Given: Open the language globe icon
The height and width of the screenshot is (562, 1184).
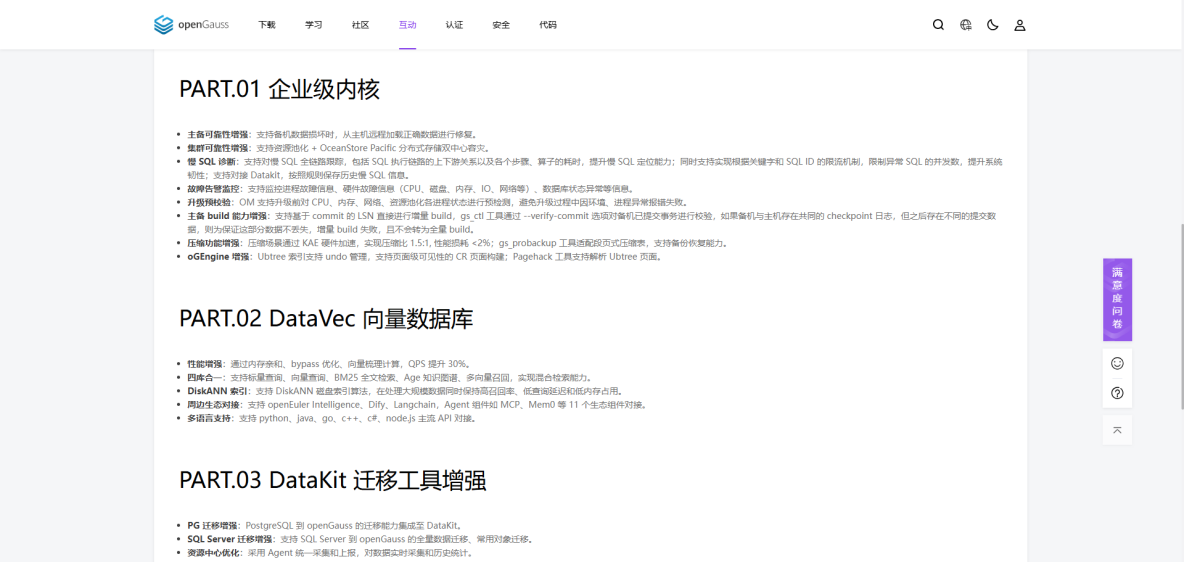Looking at the screenshot, I should (965, 25).
